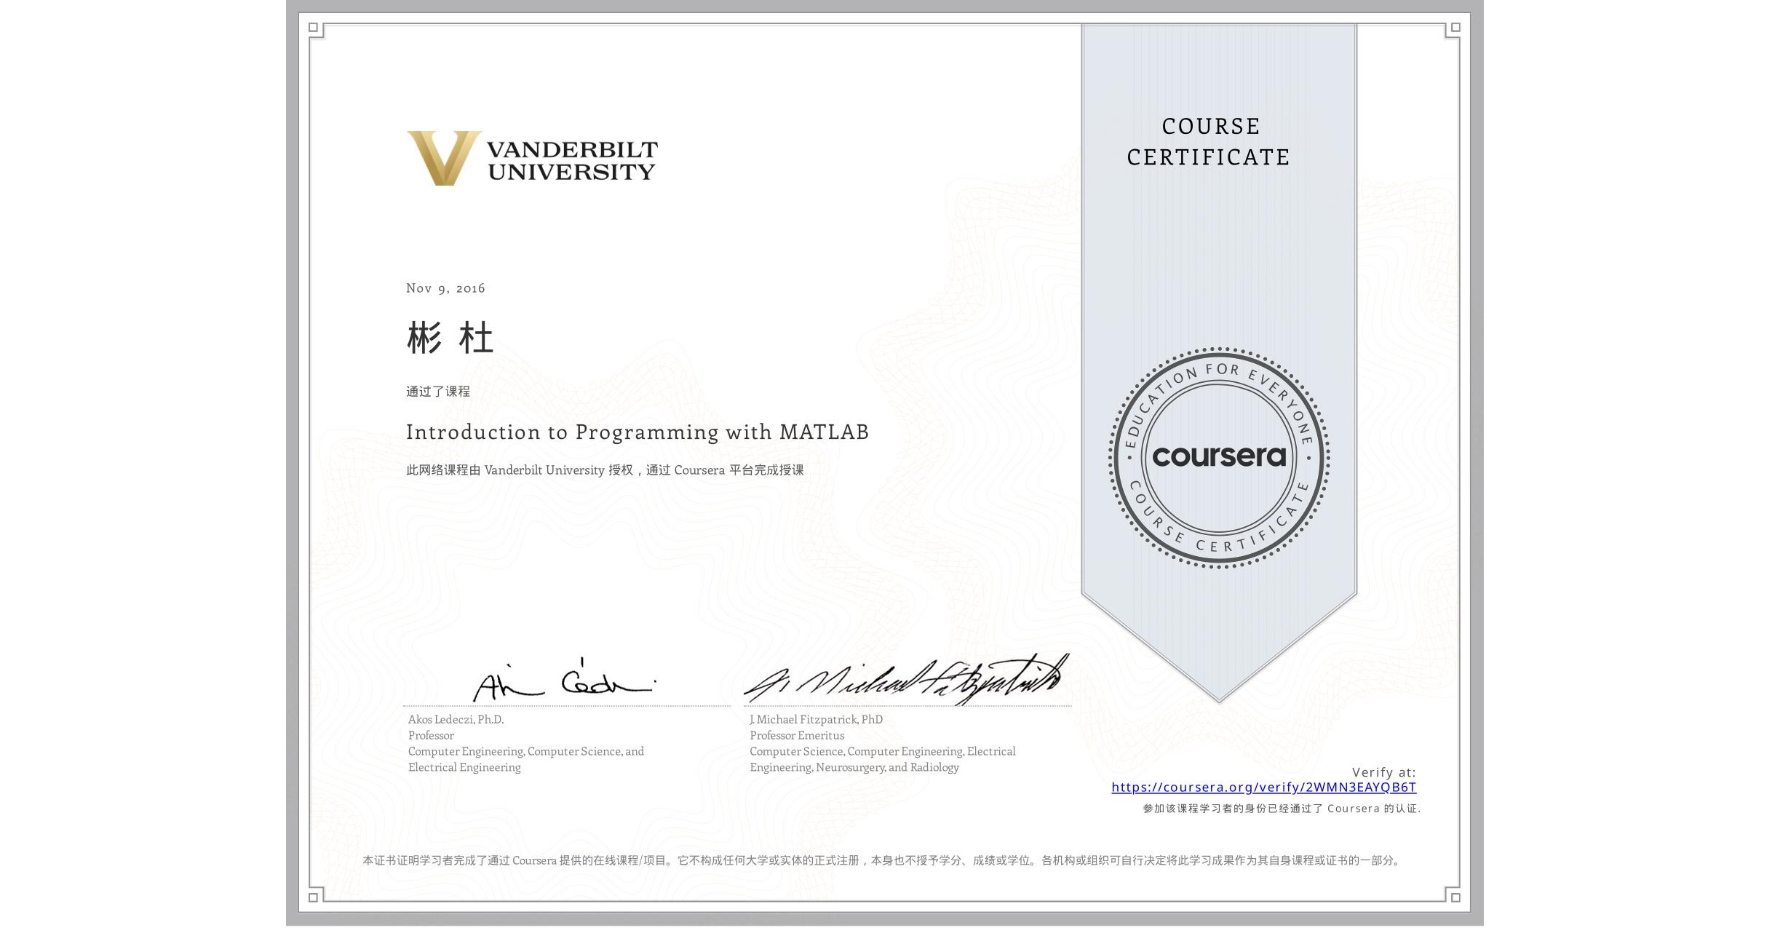
Task: Click J. Michael Fitzpatrick's signature
Action: point(906,680)
